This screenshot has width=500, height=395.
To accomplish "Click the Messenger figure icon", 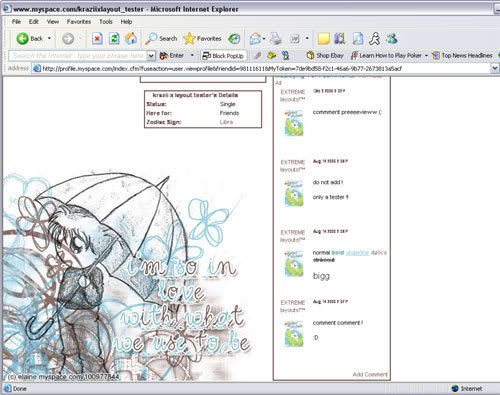I will tap(374, 39).
